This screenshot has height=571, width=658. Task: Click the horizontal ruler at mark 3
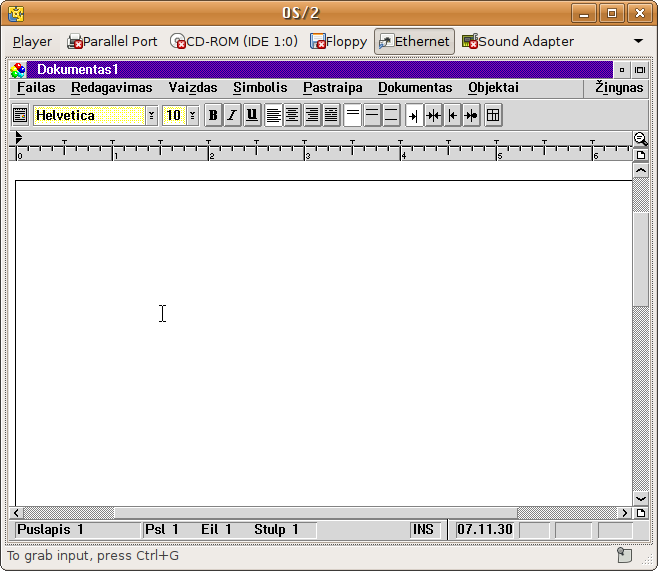tap(307, 153)
